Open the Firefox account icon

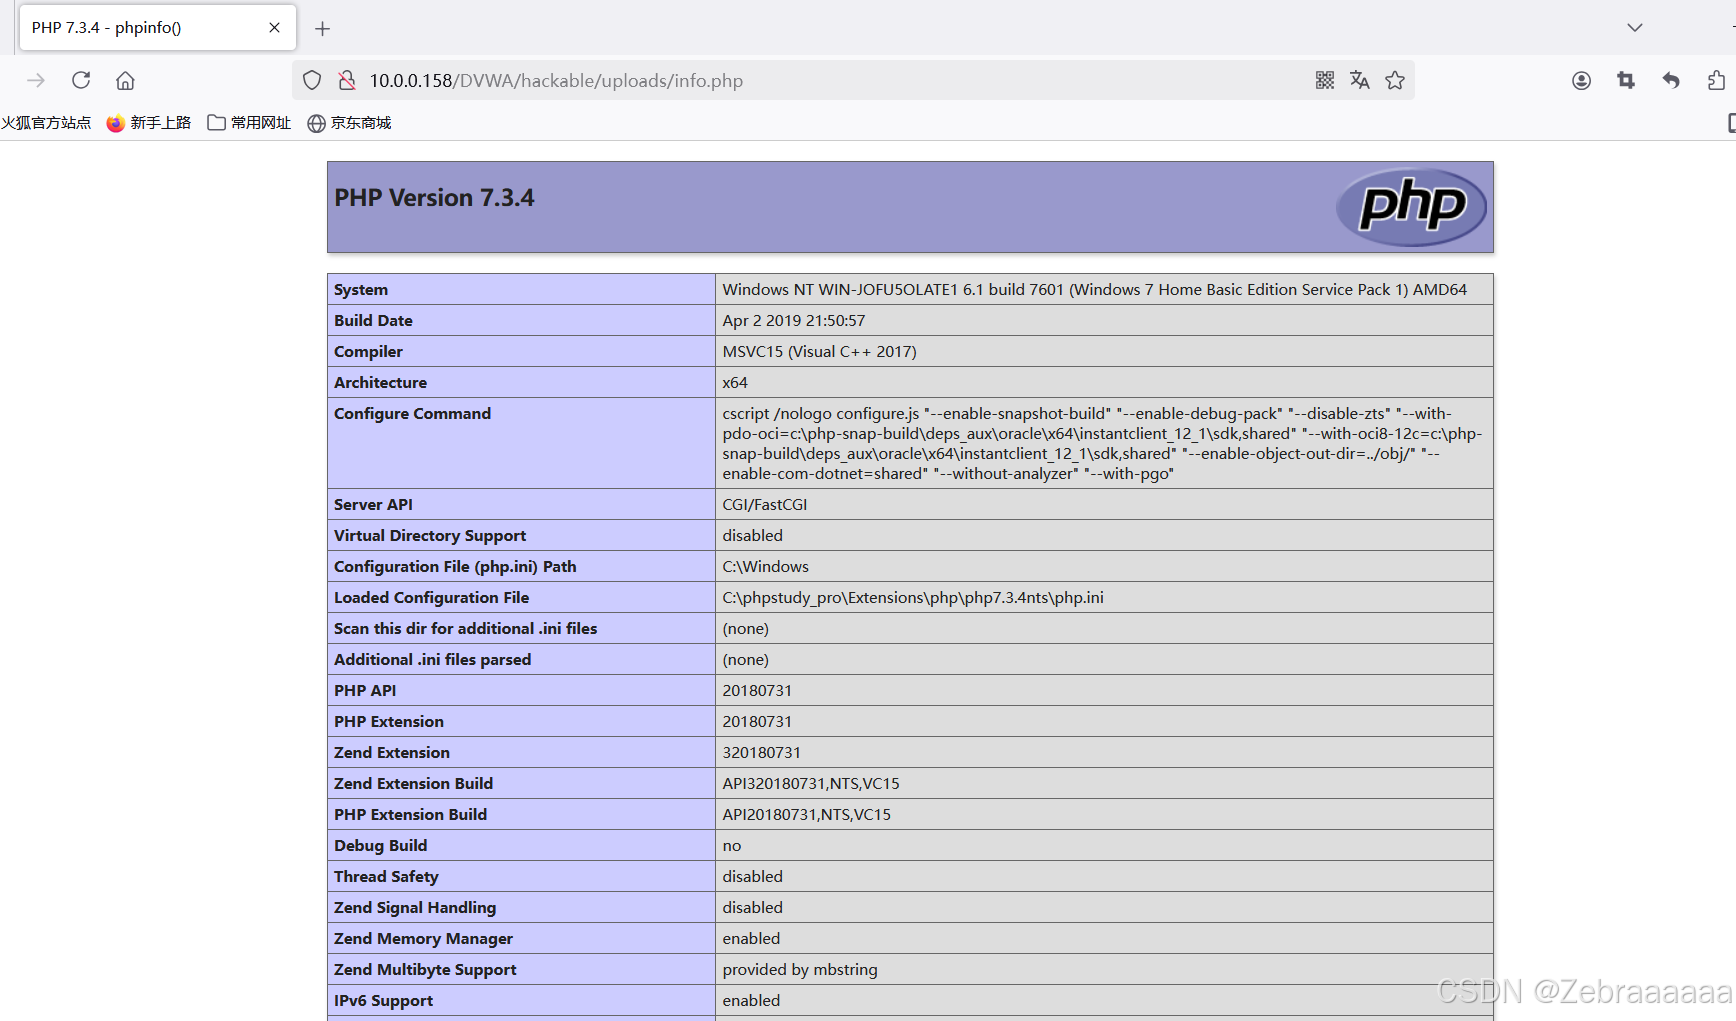point(1581,80)
